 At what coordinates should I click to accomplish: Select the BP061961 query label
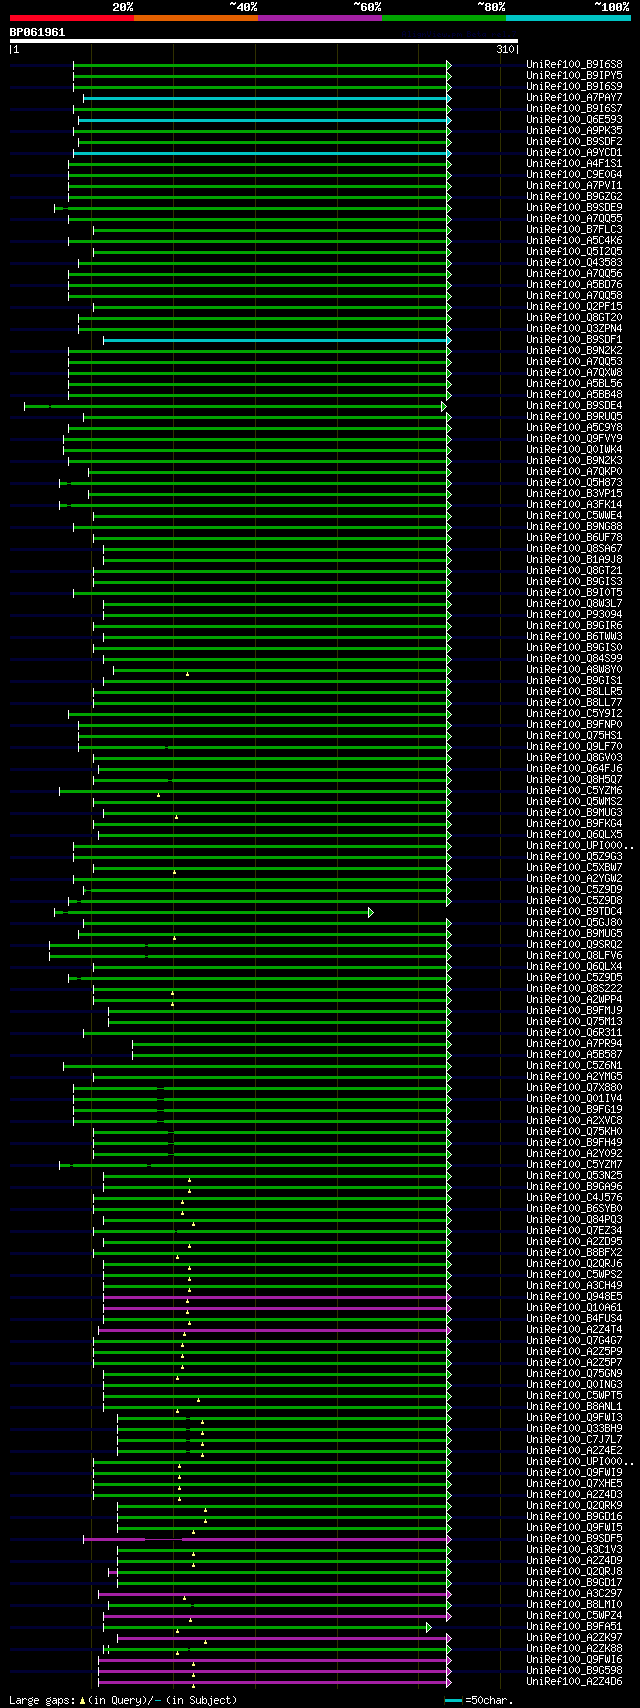click(x=38, y=32)
